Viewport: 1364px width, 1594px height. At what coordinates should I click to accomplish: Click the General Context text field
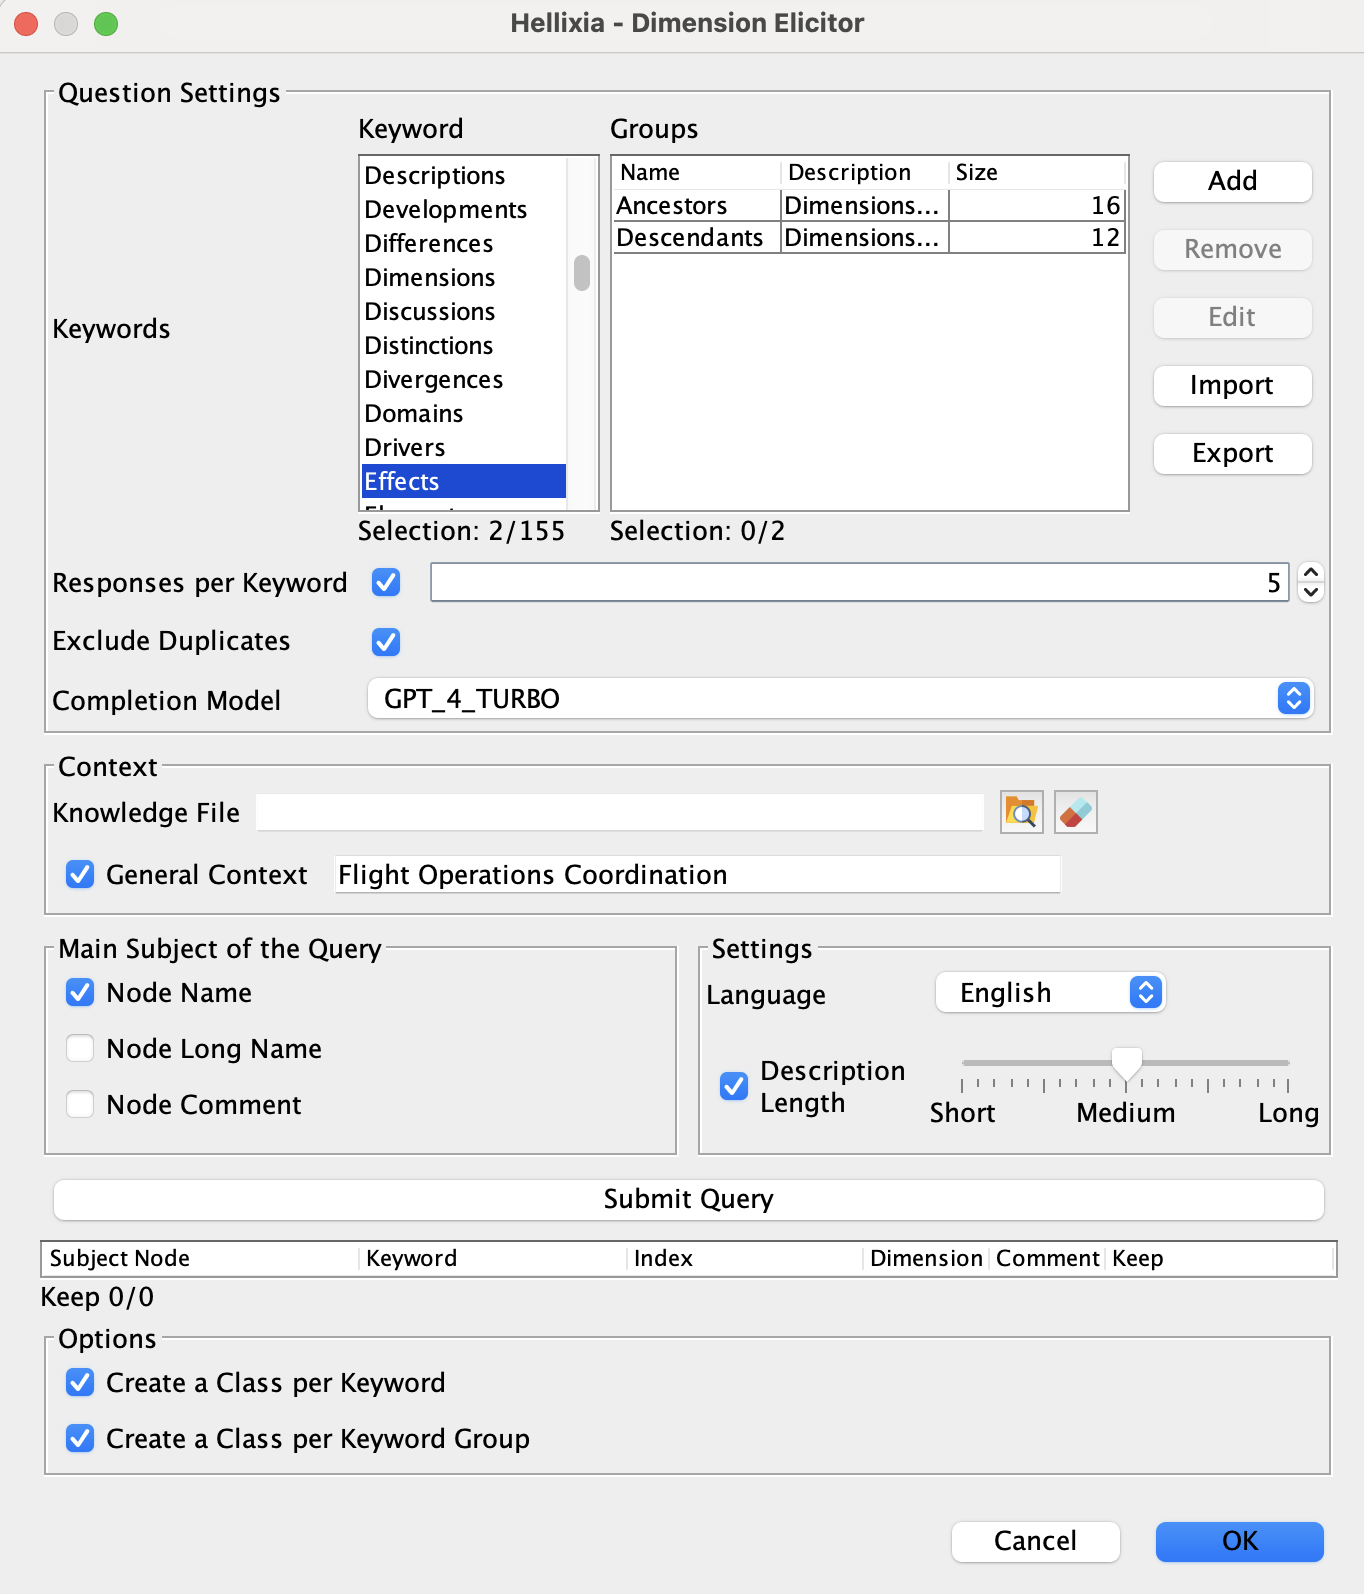coord(697,874)
